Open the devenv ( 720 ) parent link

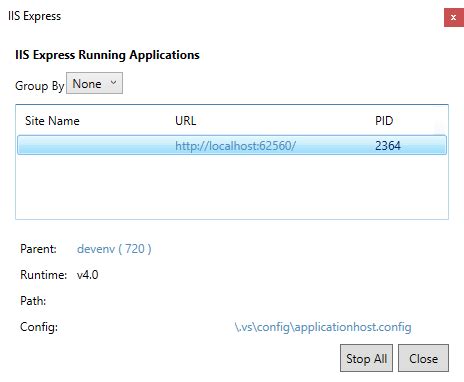point(114,249)
